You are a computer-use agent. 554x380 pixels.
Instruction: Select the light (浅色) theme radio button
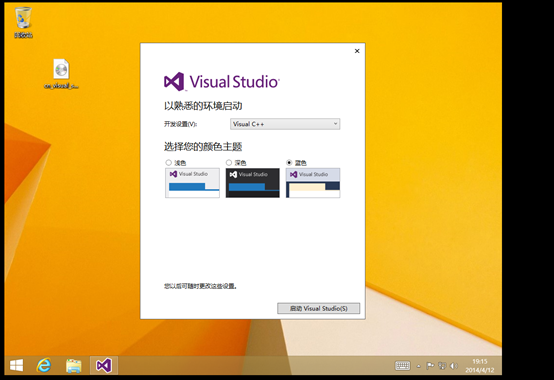[169, 163]
